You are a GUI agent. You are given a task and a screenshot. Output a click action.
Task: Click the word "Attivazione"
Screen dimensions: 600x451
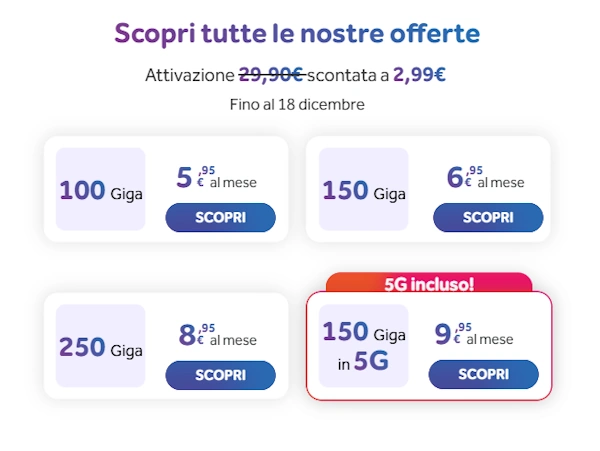click(x=189, y=75)
